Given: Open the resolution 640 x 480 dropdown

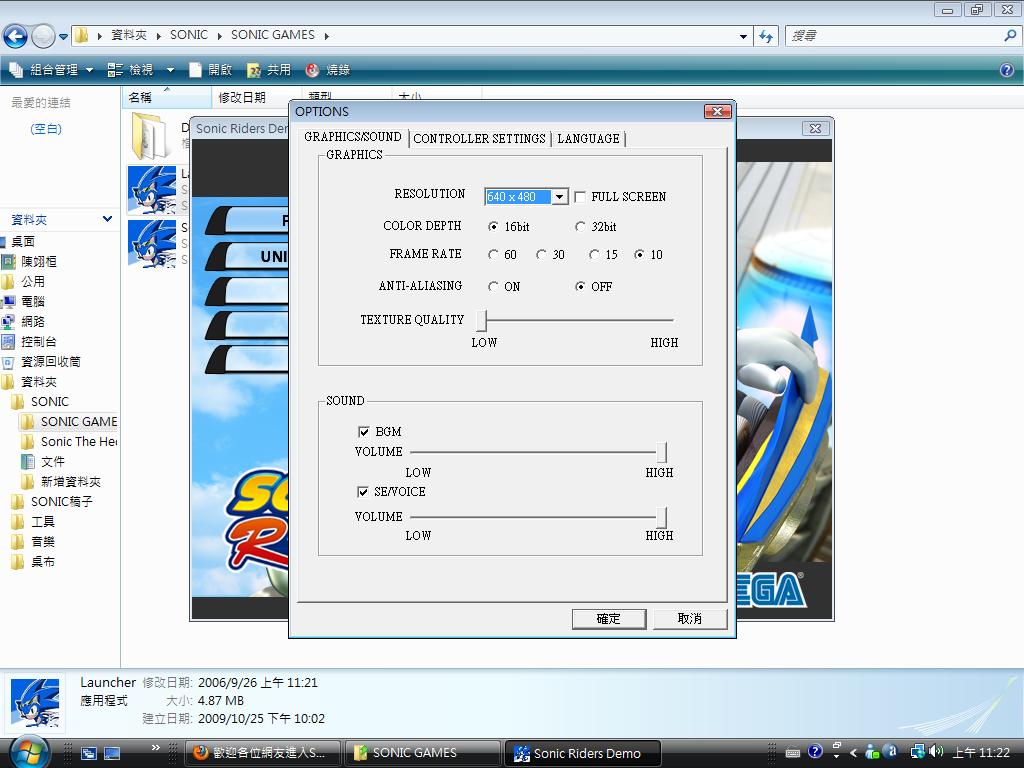Looking at the screenshot, I should tap(560, 197).
